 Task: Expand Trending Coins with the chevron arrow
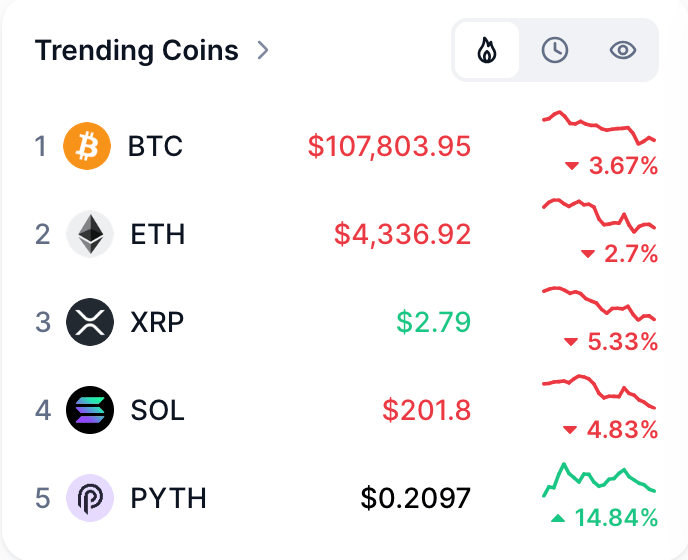pyautogui.click(x=263, y=50)
